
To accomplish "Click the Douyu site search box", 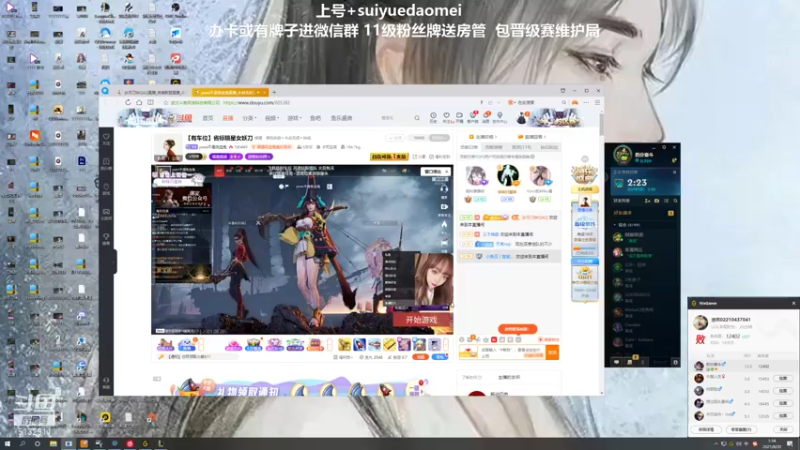I will coord(395,118).
